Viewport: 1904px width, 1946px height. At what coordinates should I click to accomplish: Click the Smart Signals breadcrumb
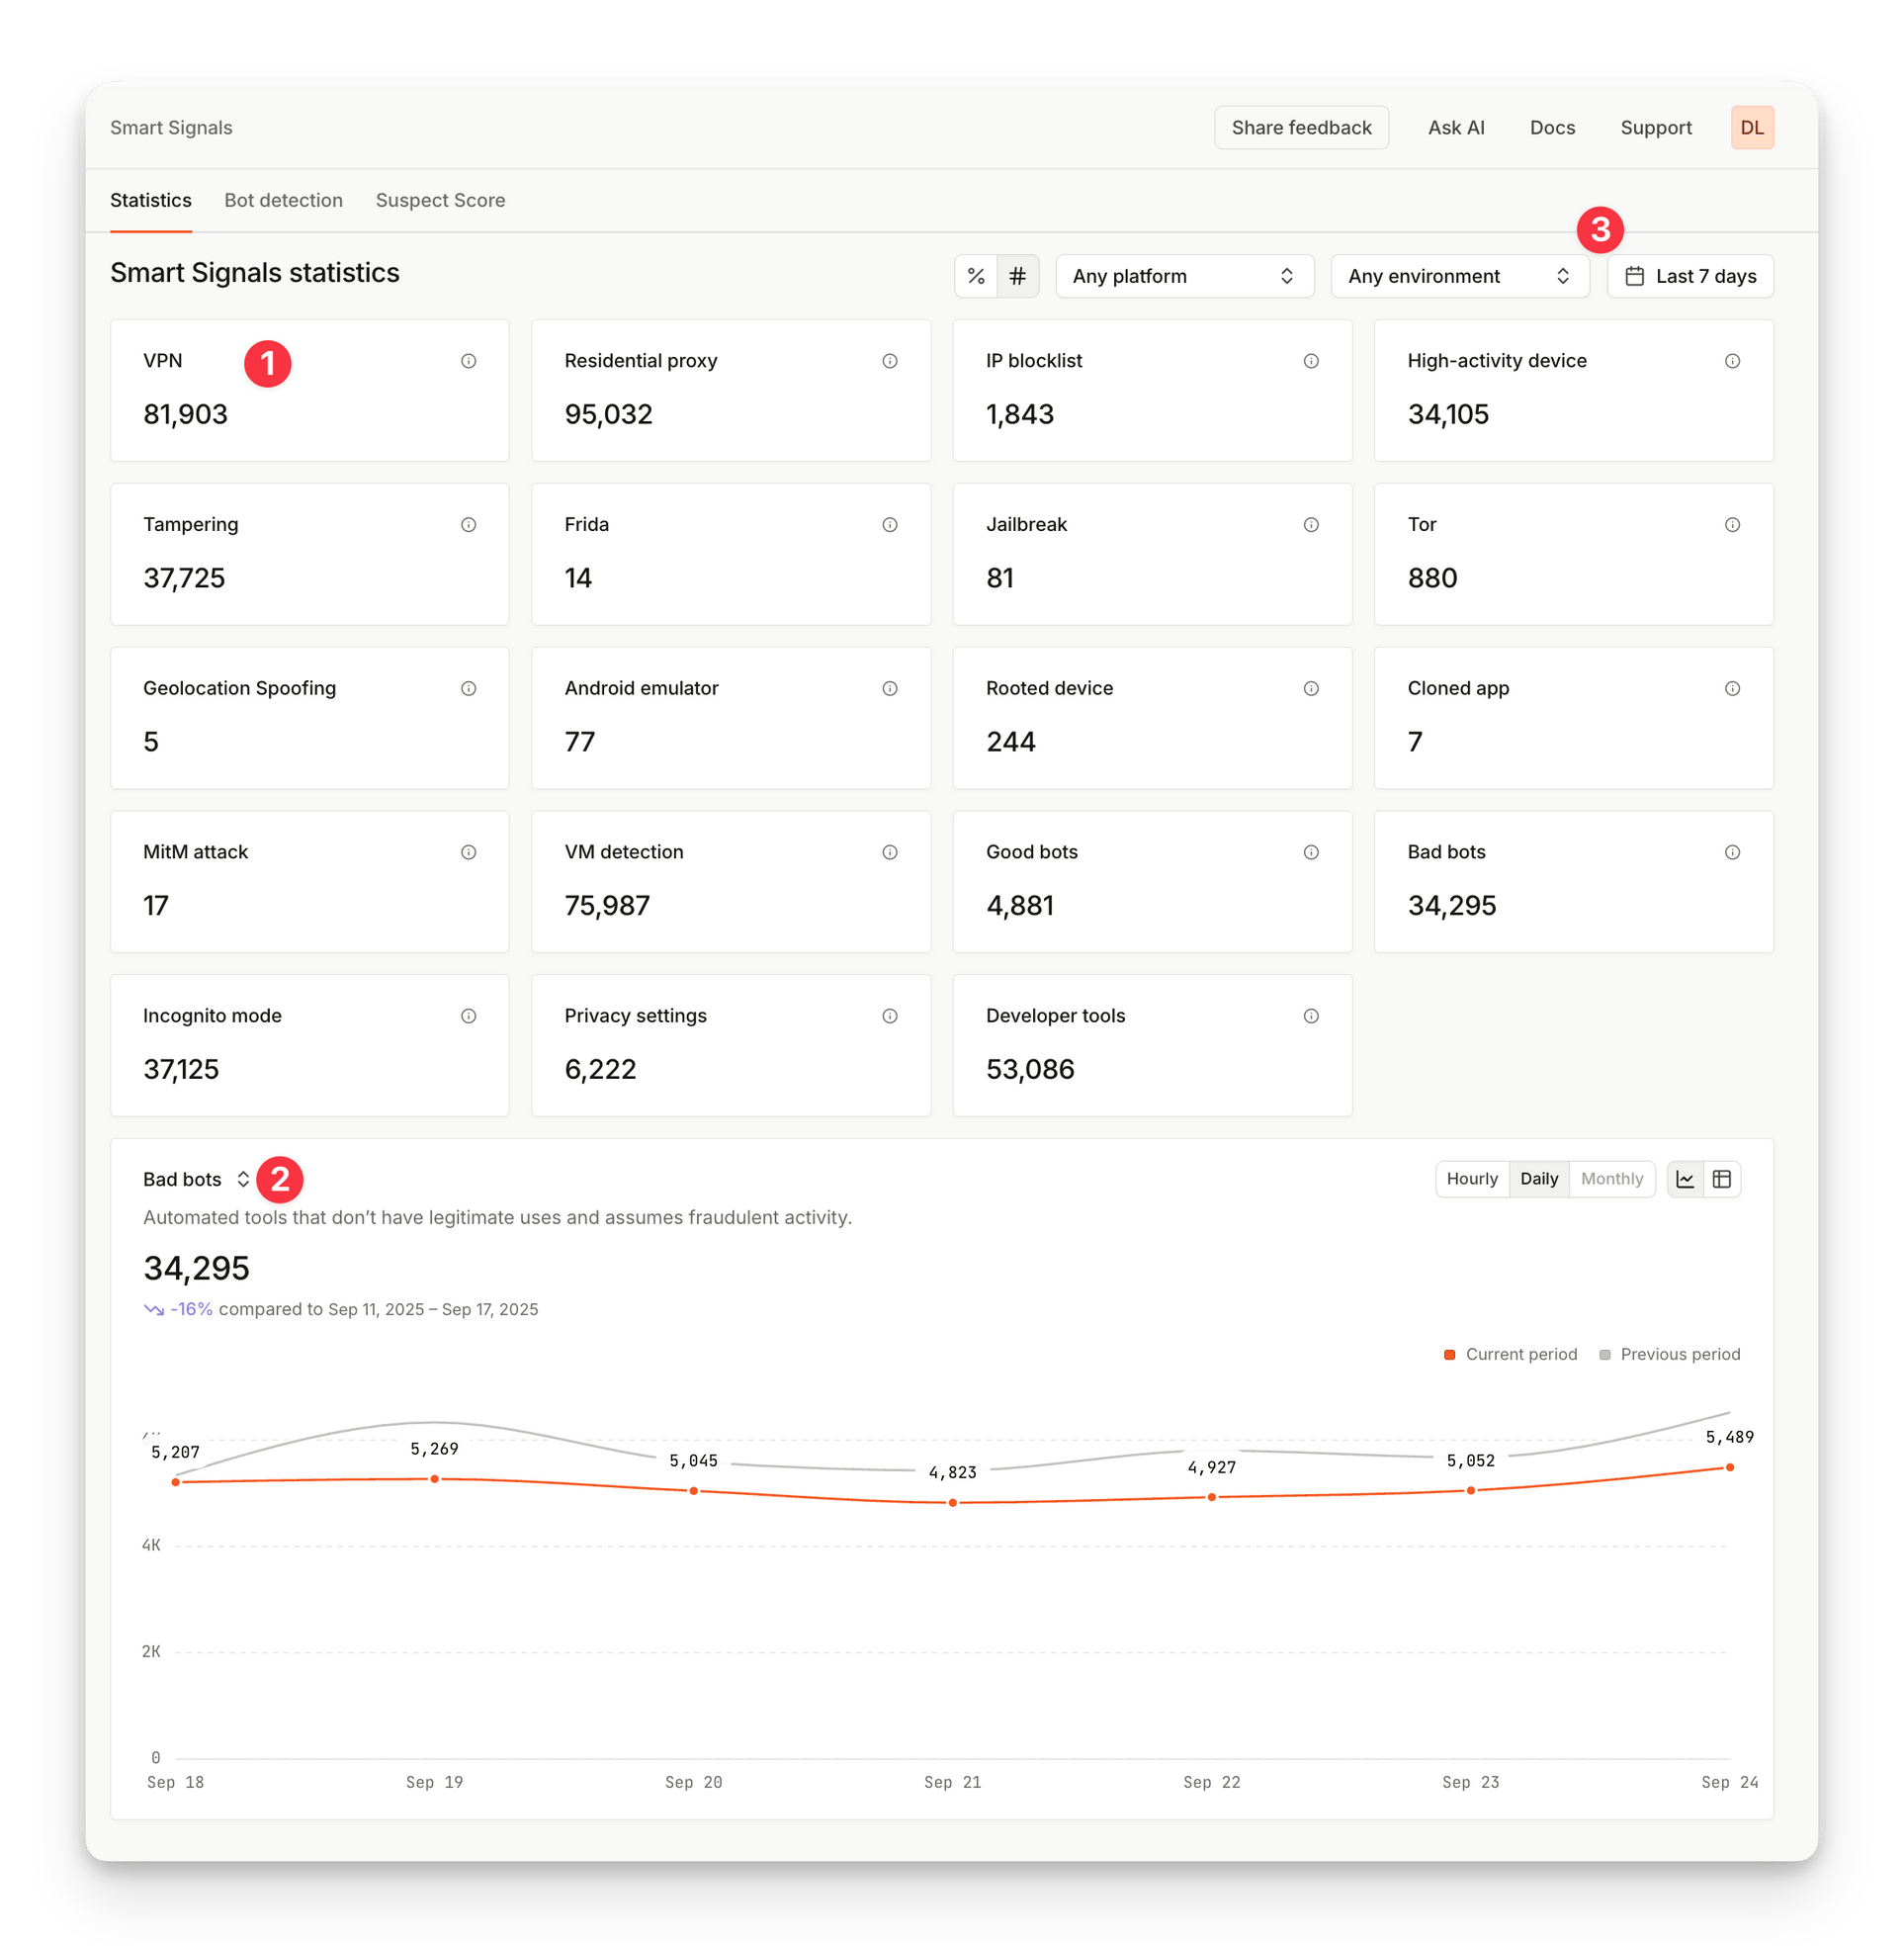point(171,128)
